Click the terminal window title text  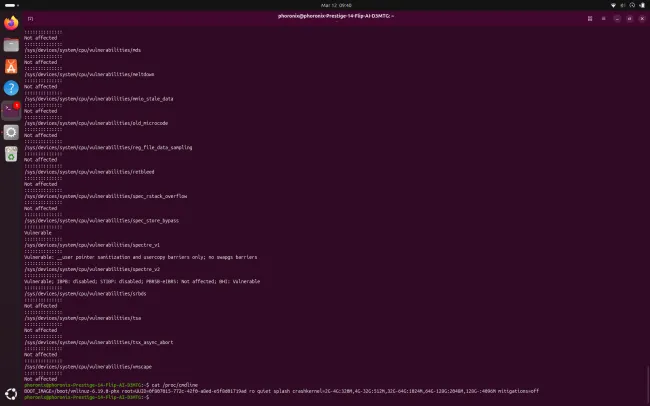pos(336,16)
